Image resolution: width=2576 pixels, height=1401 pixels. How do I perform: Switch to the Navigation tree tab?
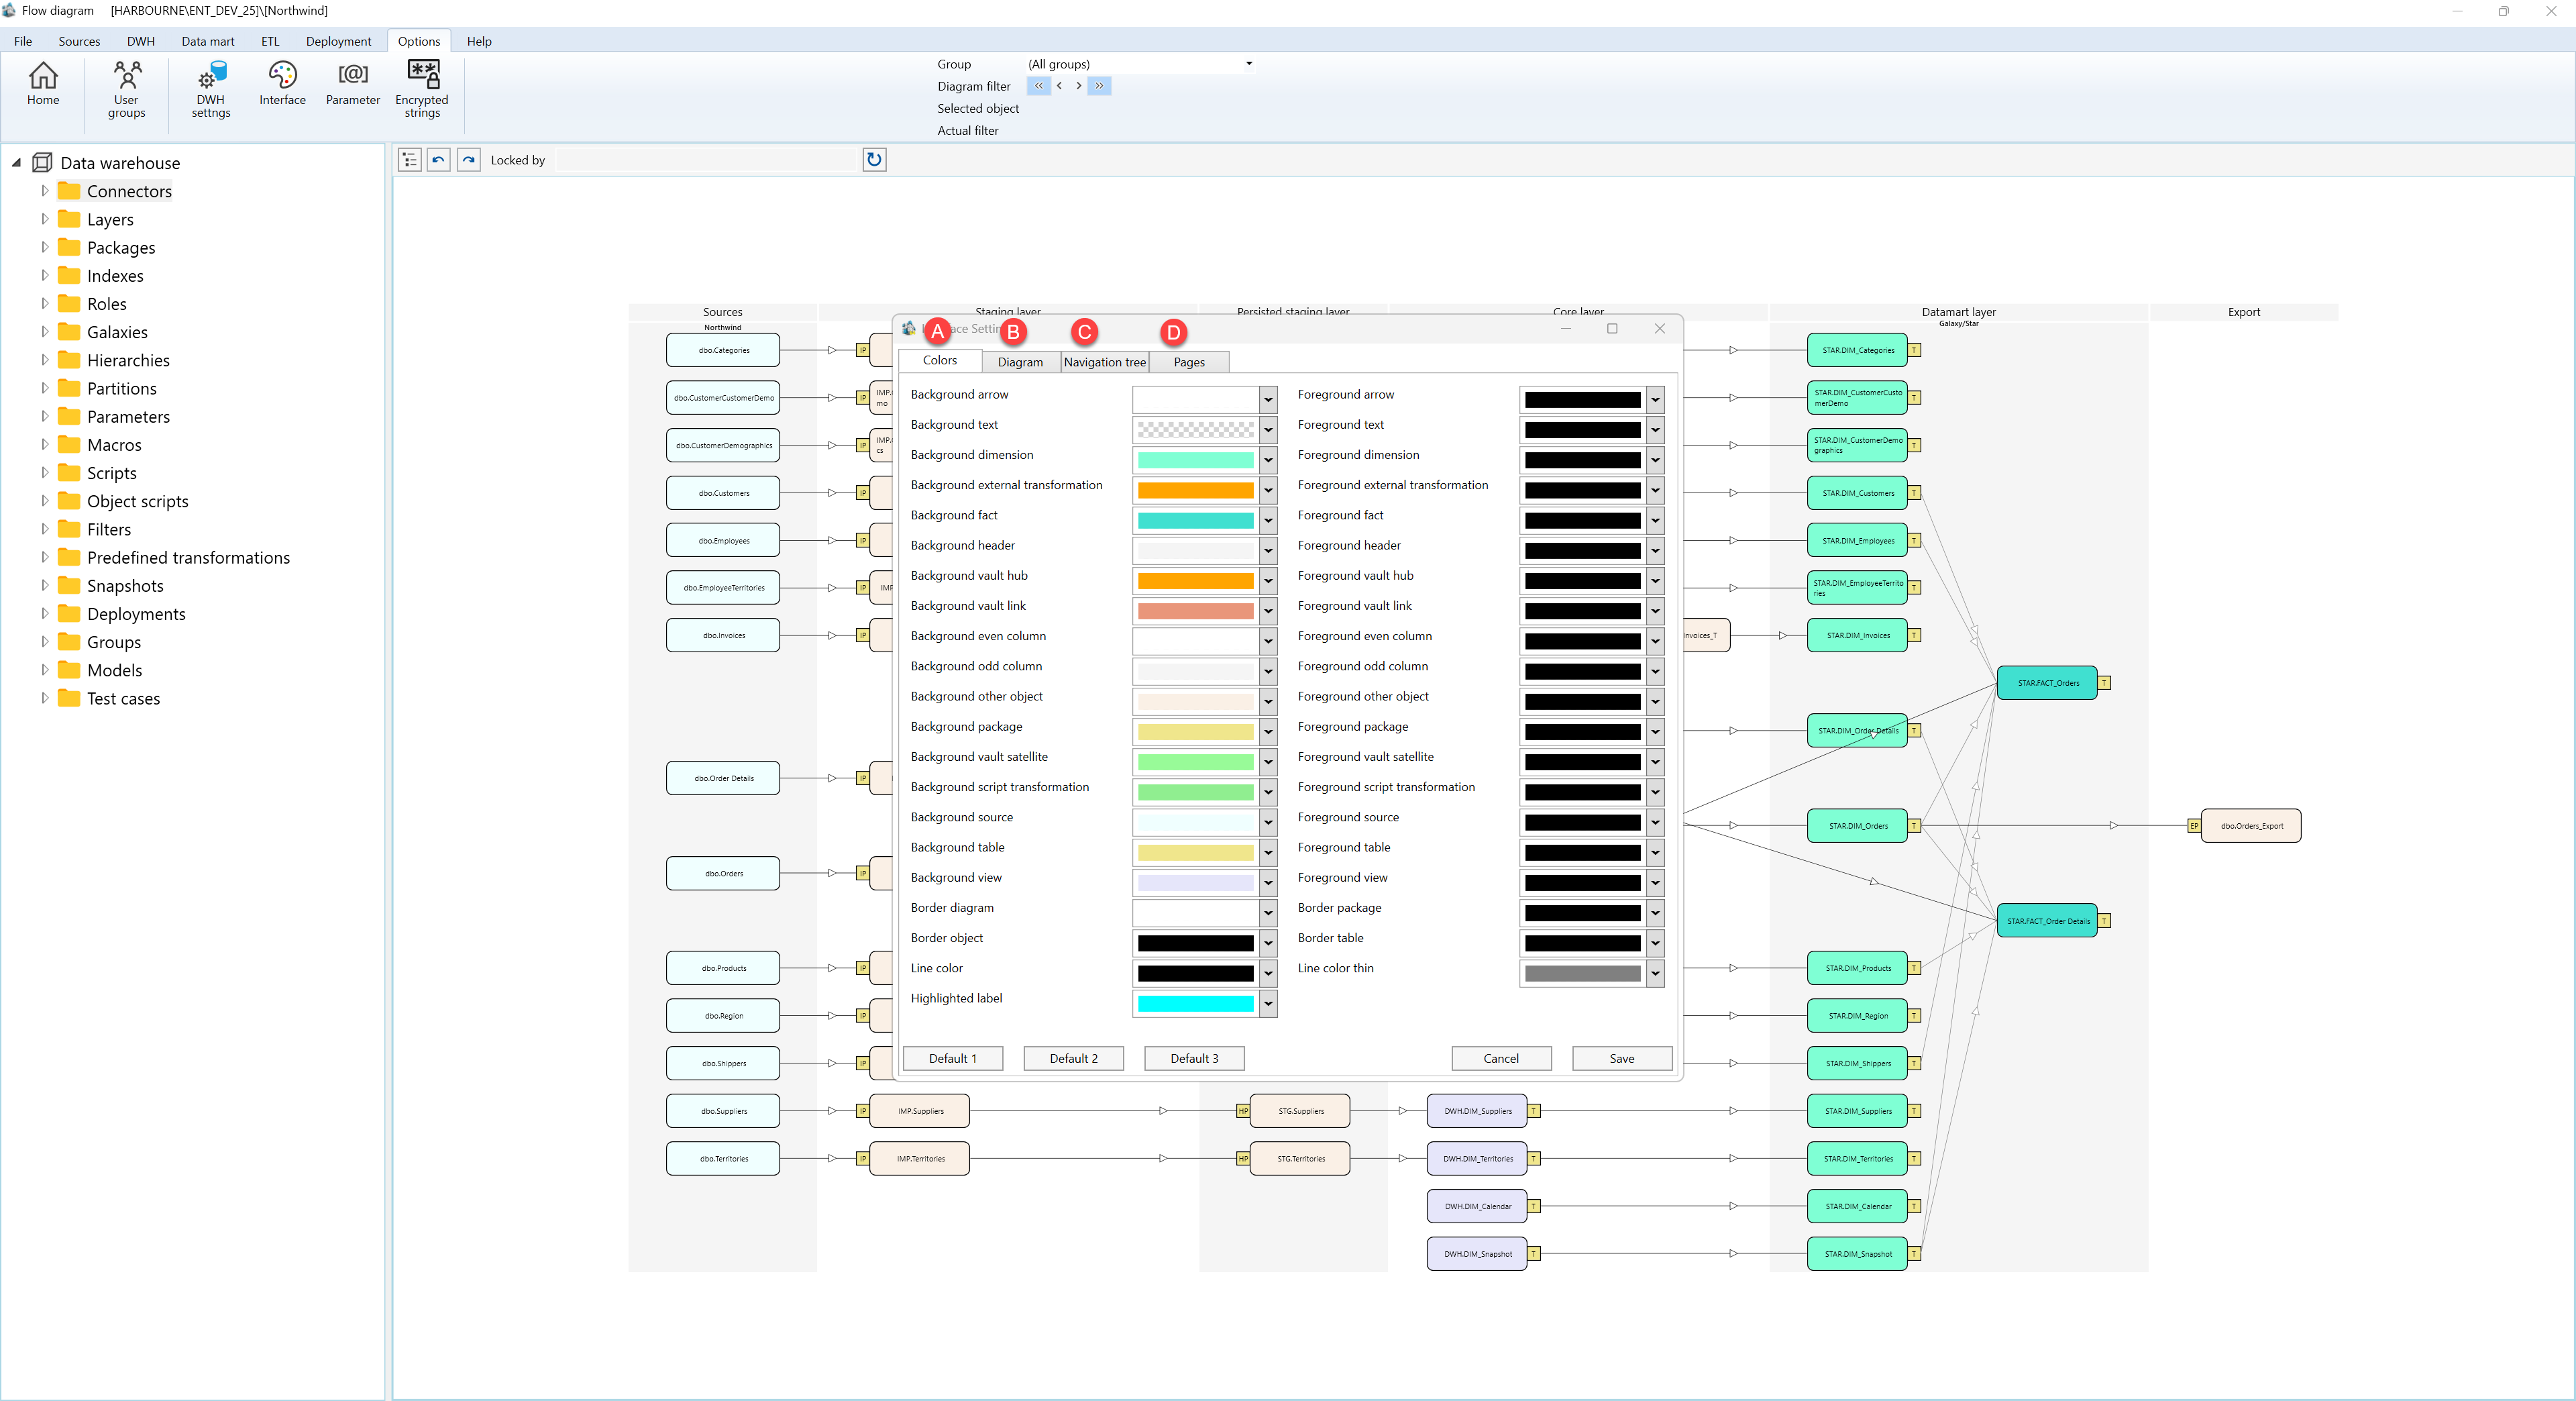pos(1104,362)
